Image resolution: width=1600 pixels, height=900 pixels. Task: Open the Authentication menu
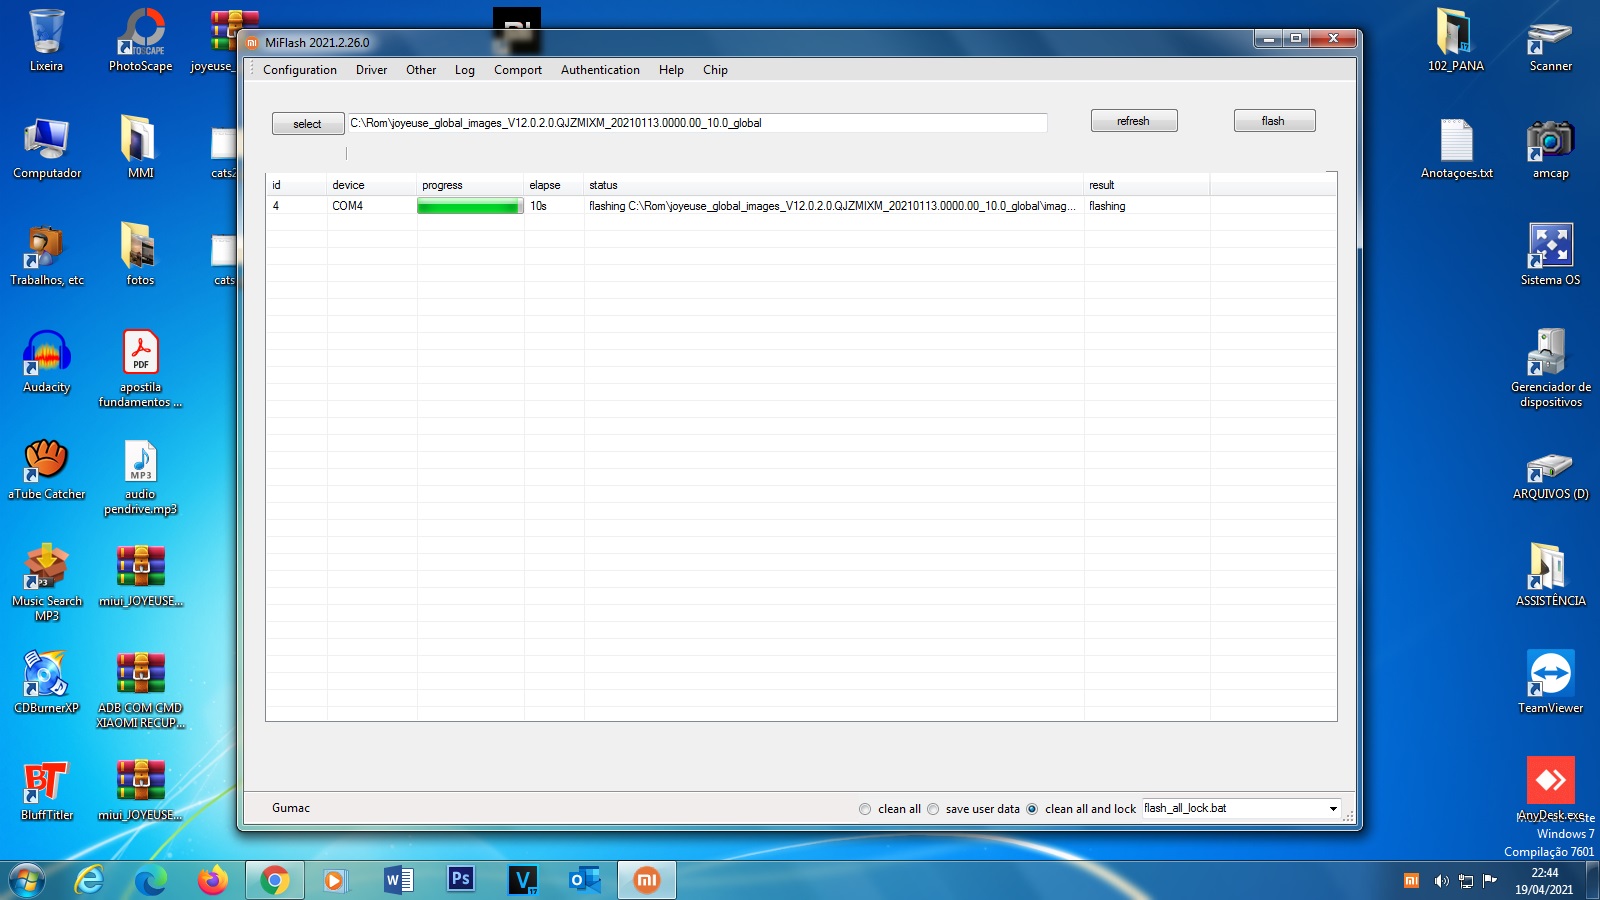[600, 70]
